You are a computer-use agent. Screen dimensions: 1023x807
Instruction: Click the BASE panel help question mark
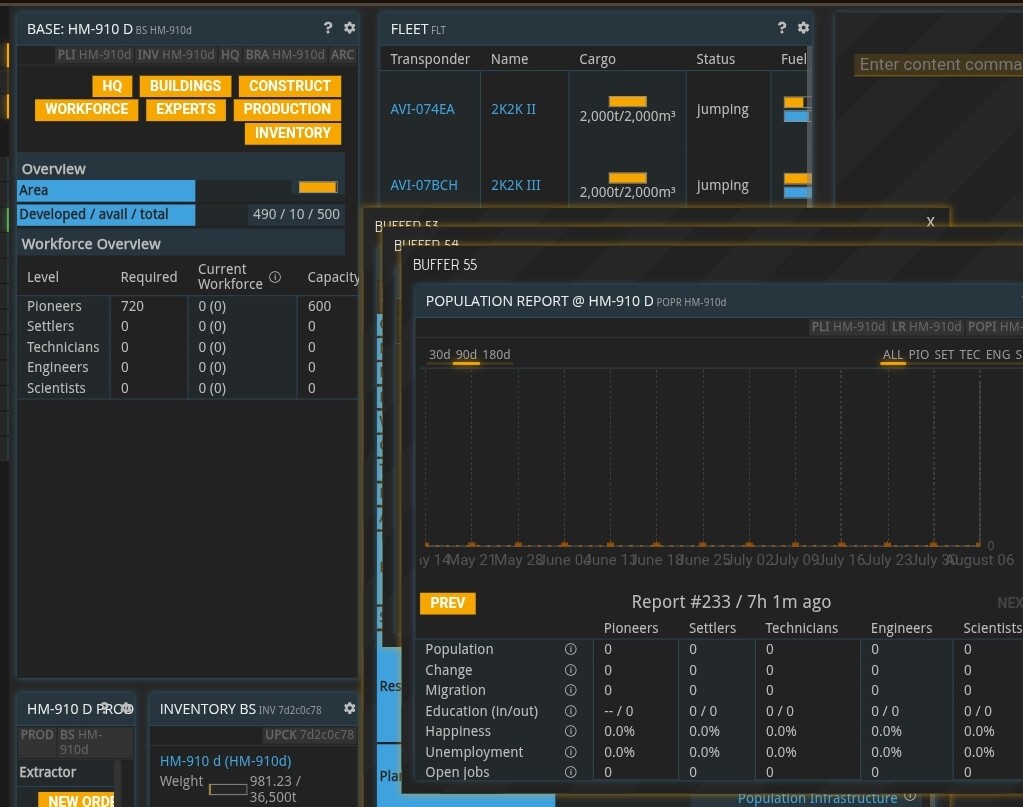tap(328, 27)
